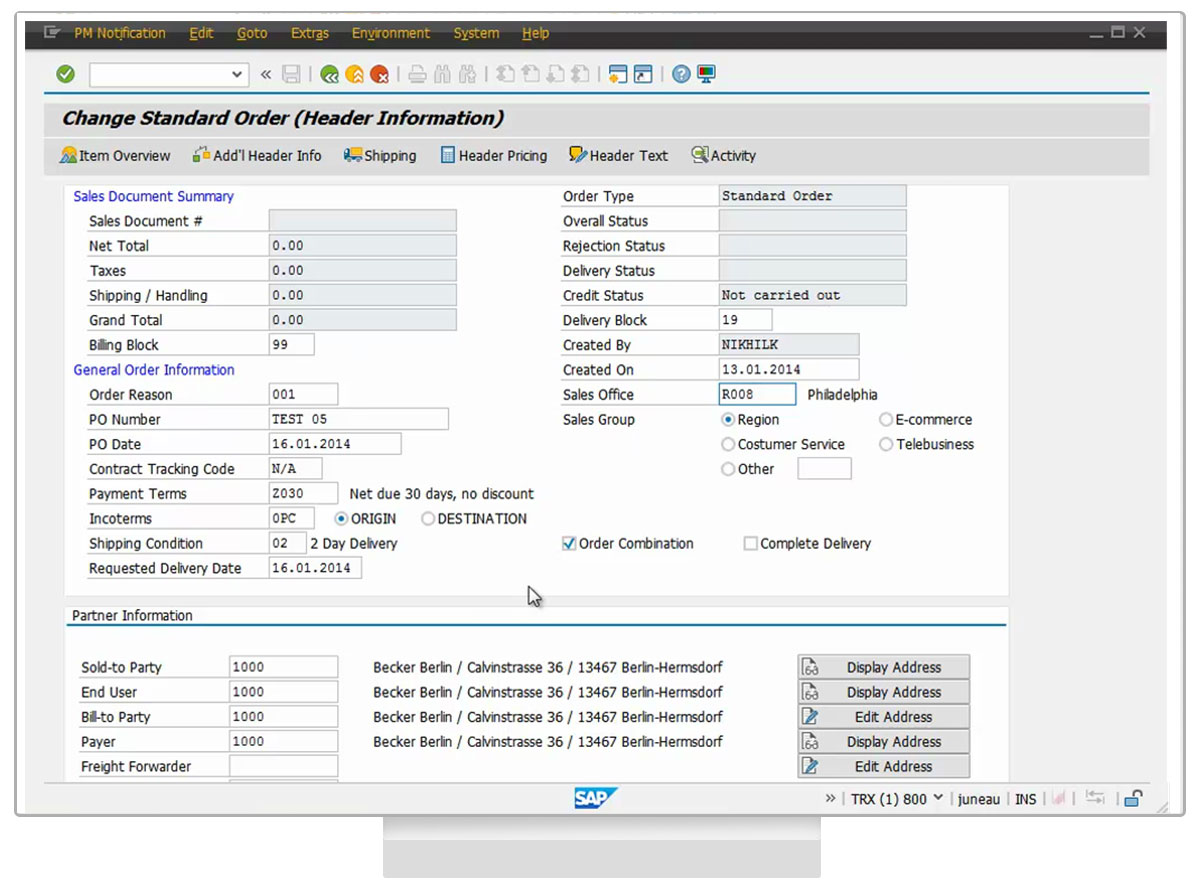Select the DESTINATION incoterms radio button

click(428, 519)
